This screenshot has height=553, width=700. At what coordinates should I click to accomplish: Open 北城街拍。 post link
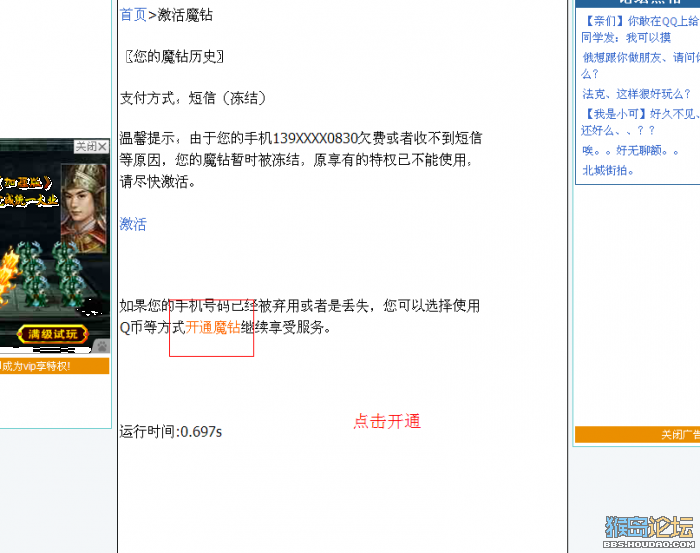pyautogui.click(x=608, y=170)
